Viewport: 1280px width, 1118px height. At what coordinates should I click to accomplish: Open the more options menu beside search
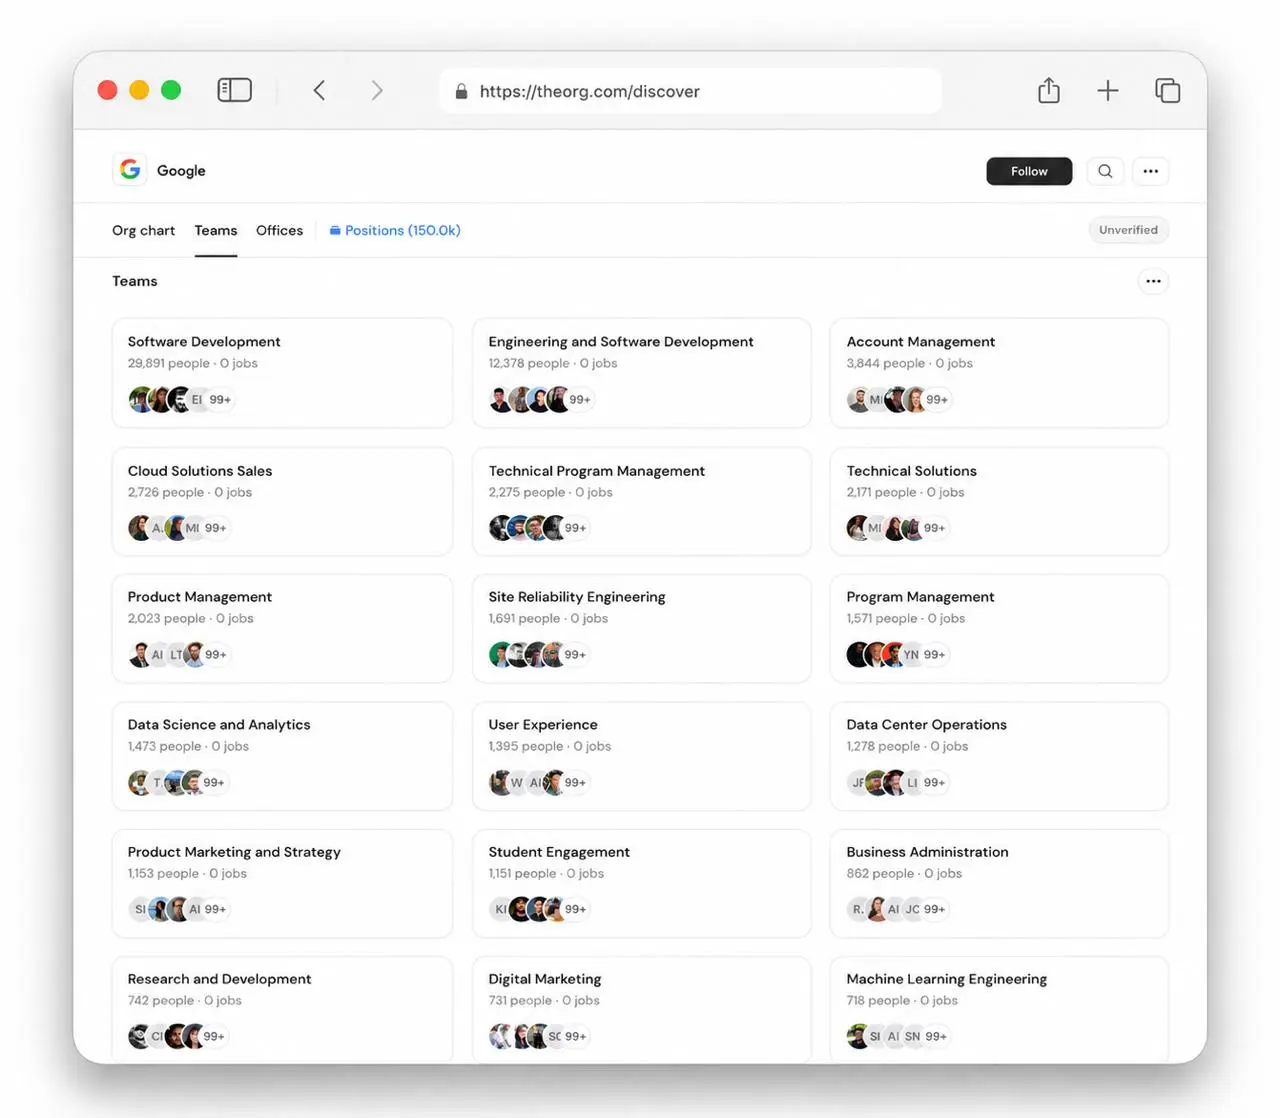pyautogui.click(x=1151, y=171)
